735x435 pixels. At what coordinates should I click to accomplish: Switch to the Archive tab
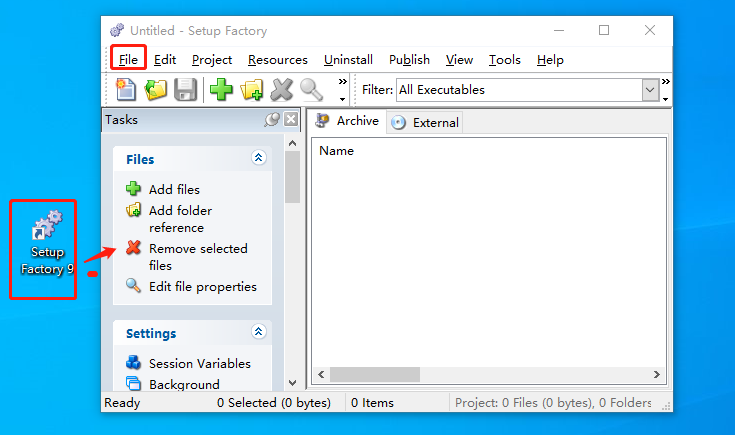click(x=347, y=120)
